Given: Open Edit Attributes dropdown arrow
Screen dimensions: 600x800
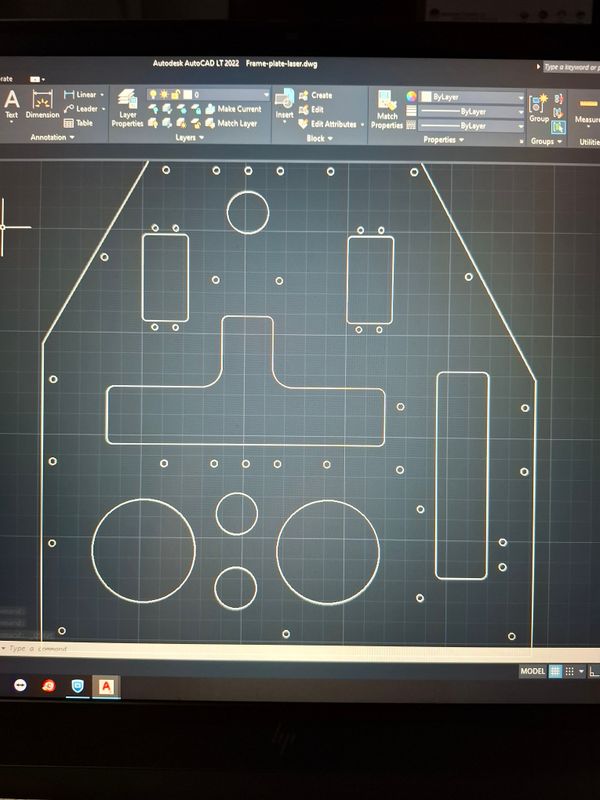Looking at the screenshot, I should (362, 124).
